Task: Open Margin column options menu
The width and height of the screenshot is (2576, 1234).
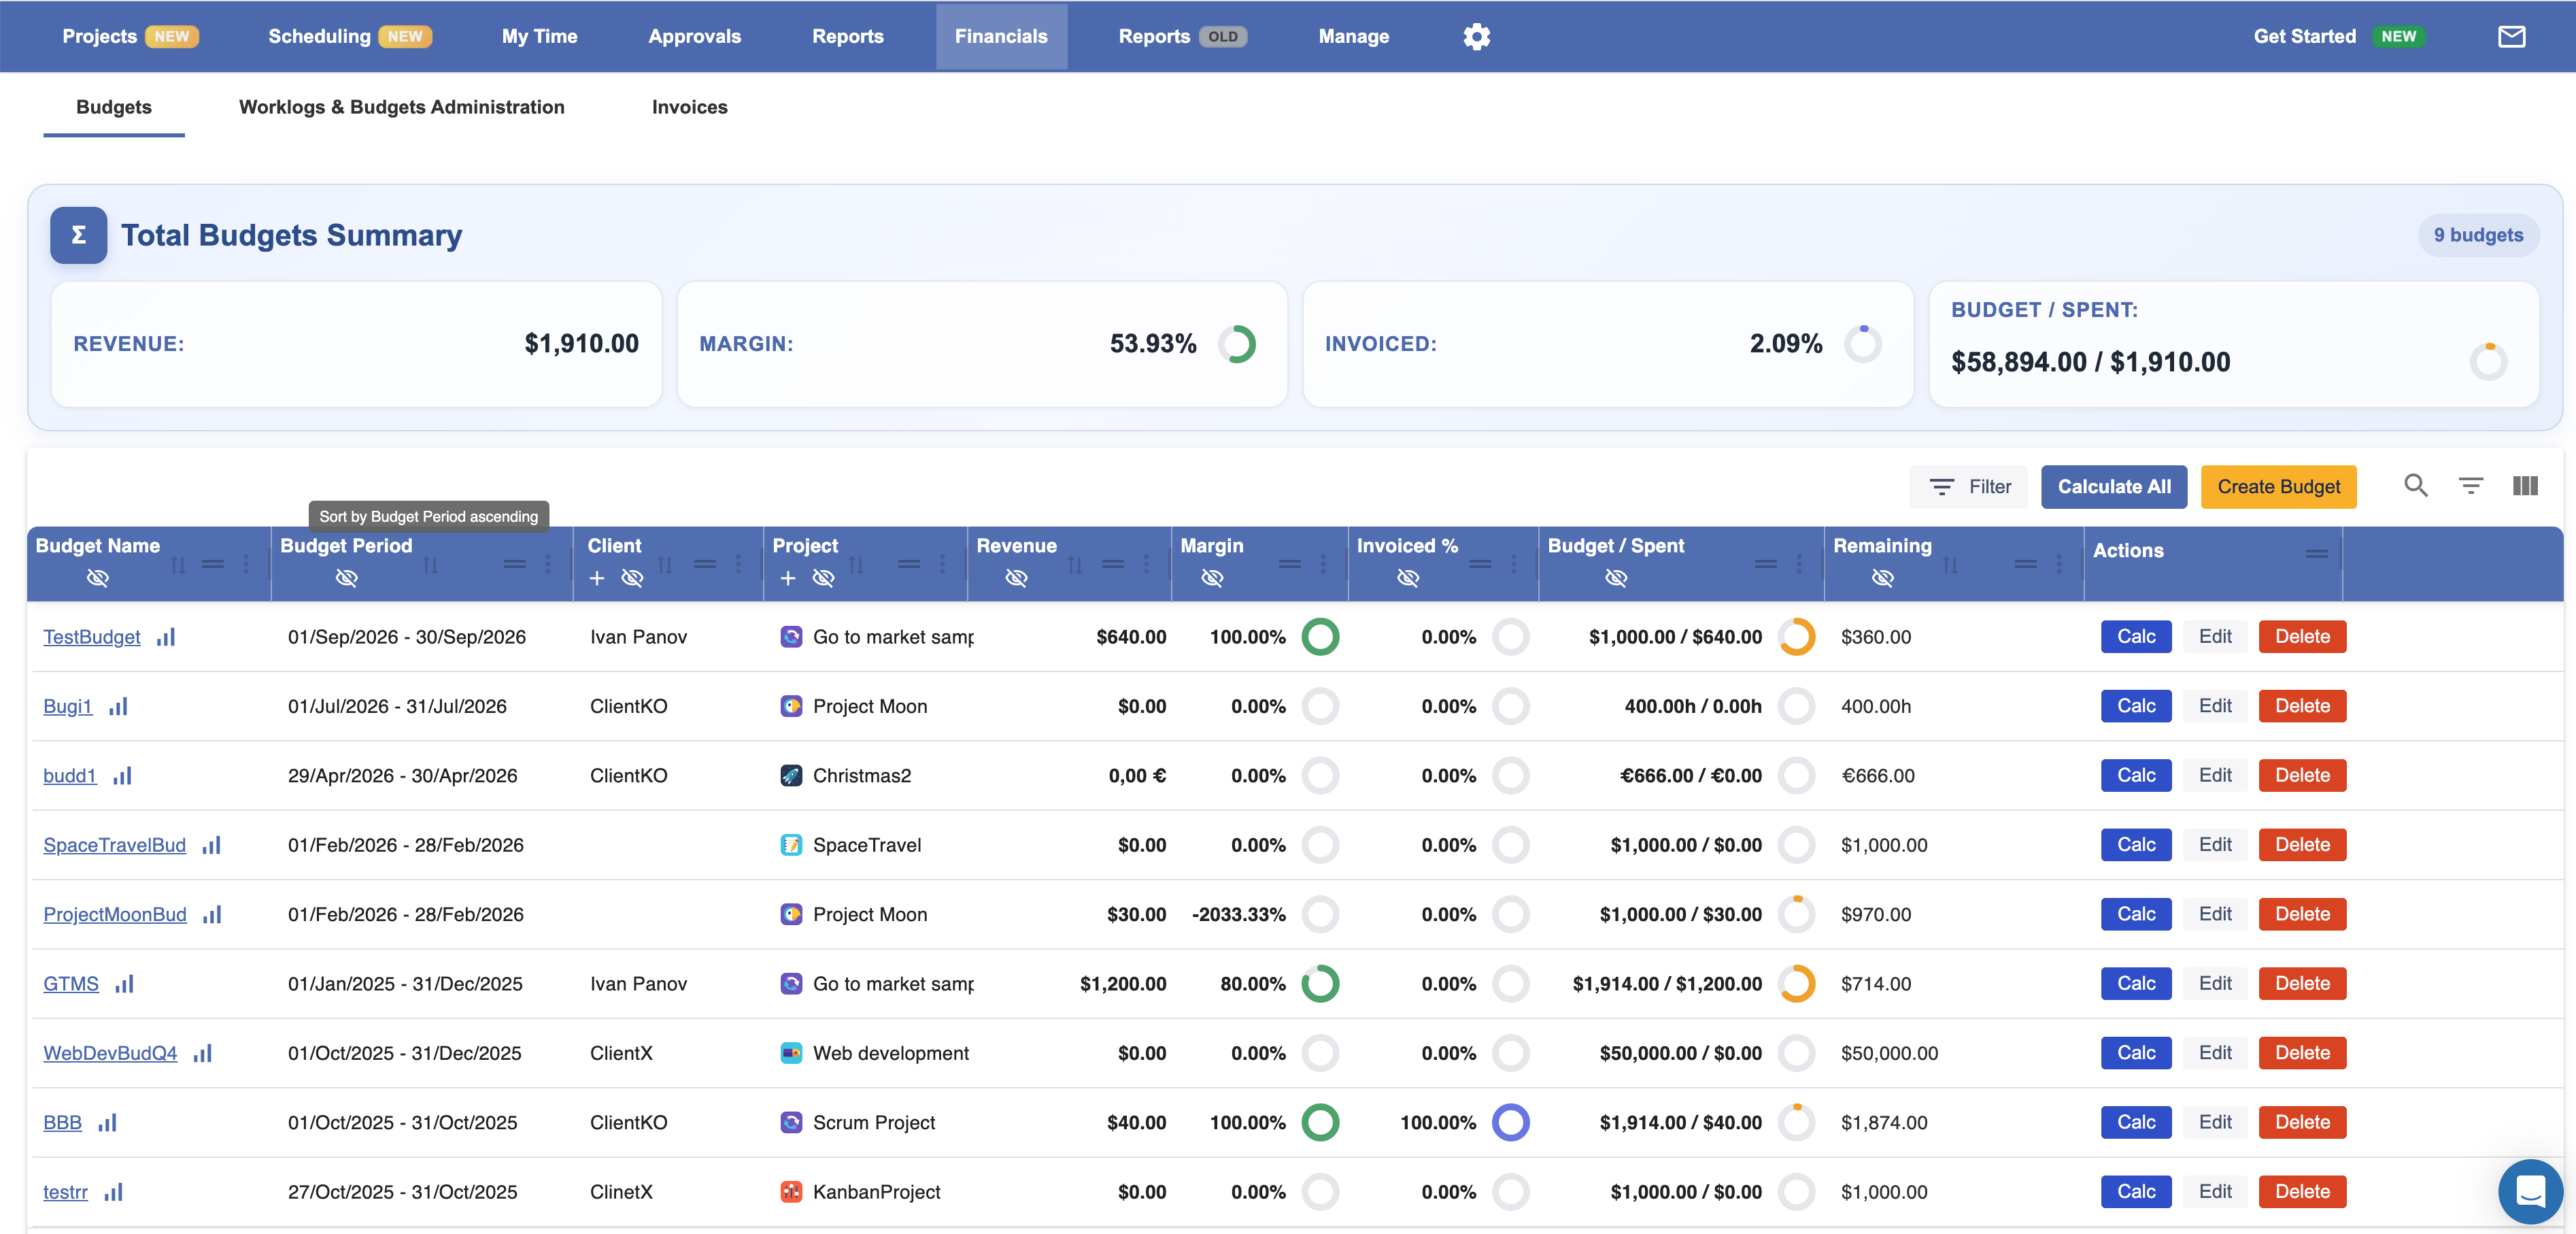Action: [x=1323, y=564]
